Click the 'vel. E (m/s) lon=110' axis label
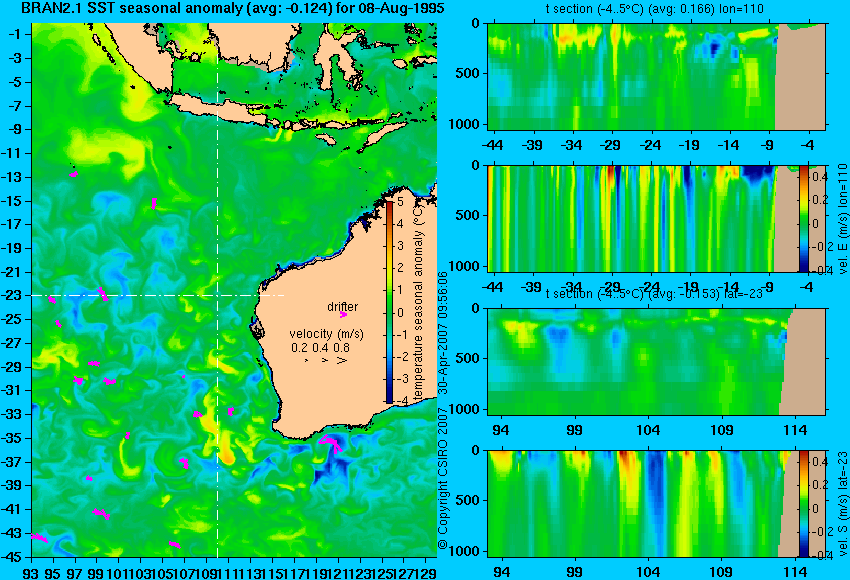 click(843, 218)
